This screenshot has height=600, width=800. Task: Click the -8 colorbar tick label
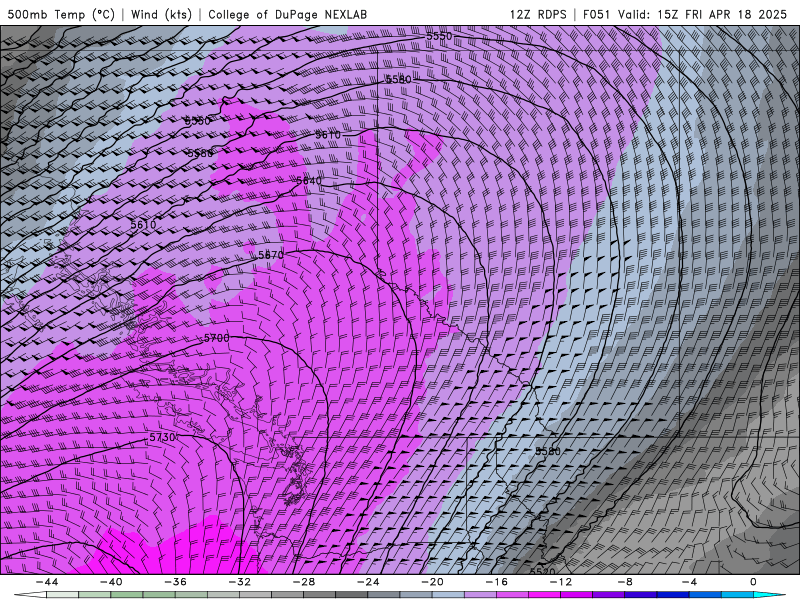pos(624,582)
